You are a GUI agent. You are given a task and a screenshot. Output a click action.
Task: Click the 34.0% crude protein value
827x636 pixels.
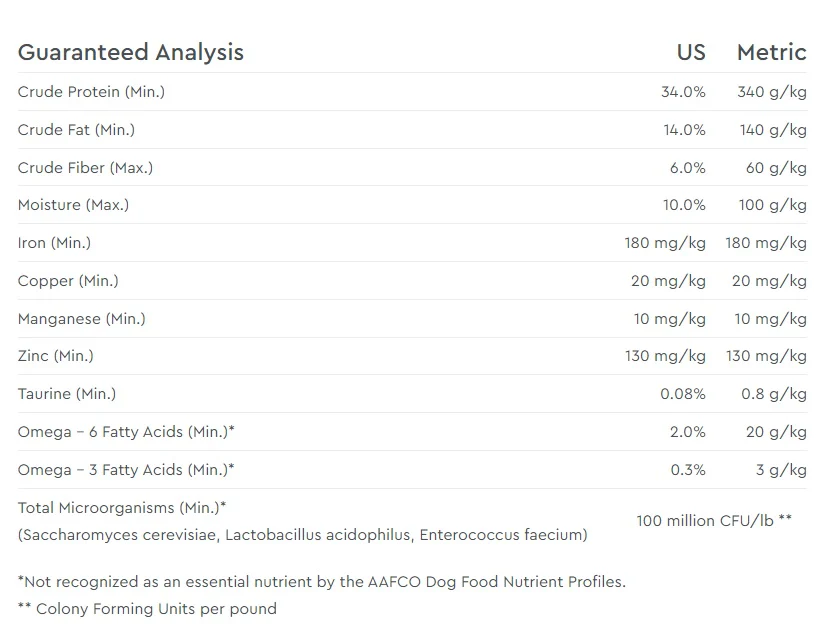(683, 92)
